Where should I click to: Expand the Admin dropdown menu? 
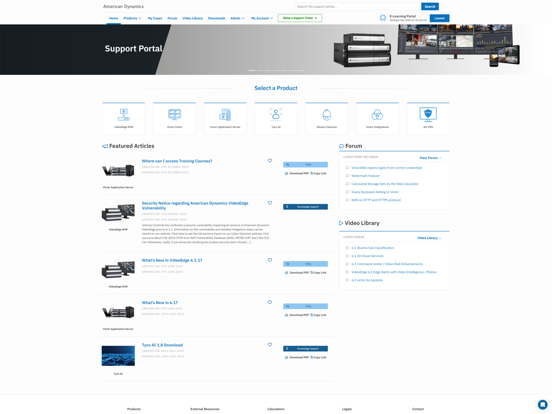click(x=238, y=18)
